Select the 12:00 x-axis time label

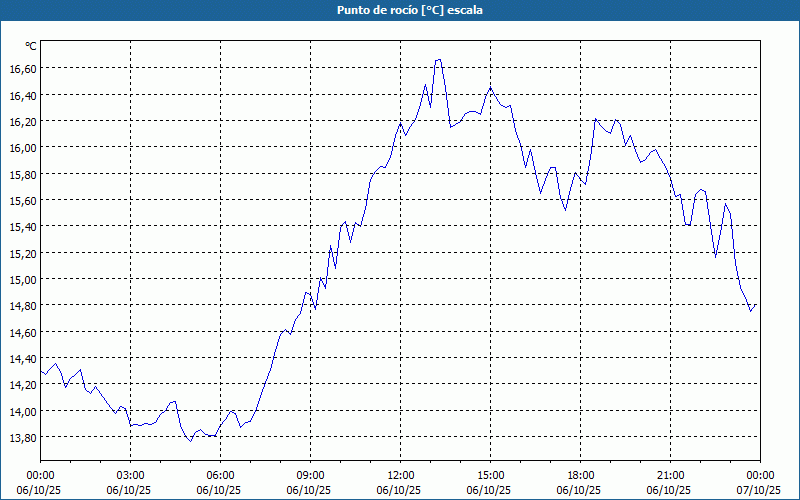coord(400,475)
